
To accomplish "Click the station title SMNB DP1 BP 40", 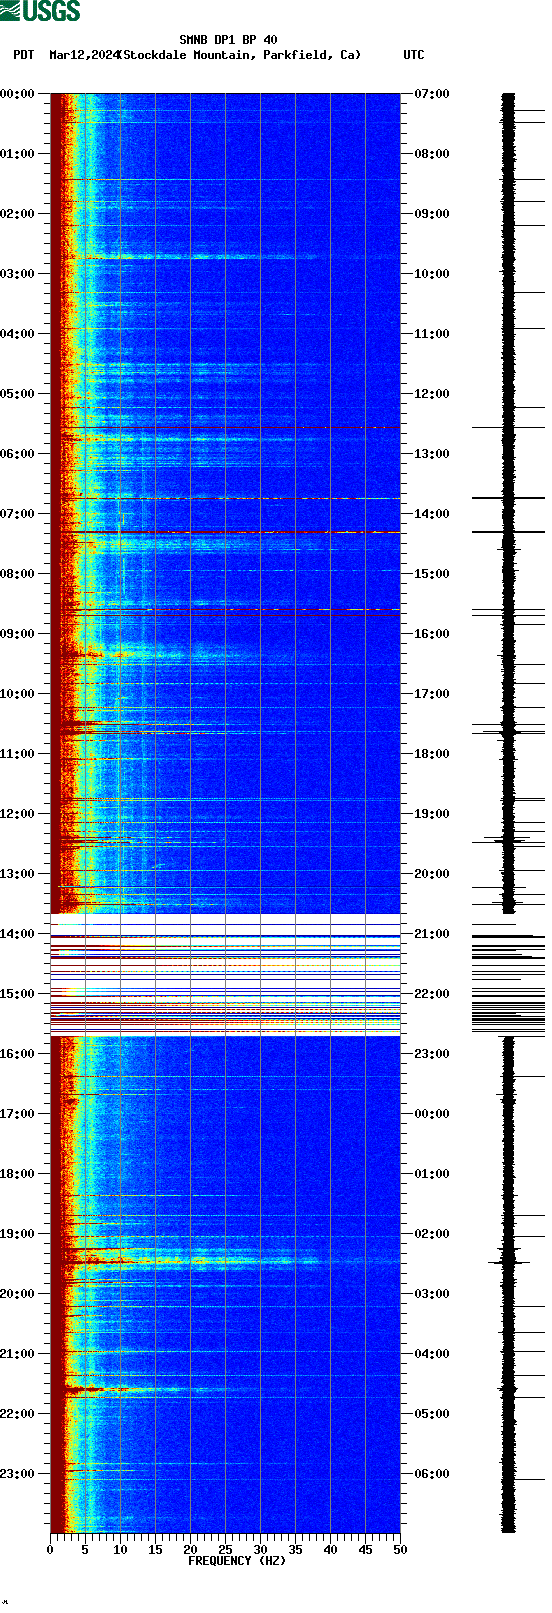I will [228, 40].
